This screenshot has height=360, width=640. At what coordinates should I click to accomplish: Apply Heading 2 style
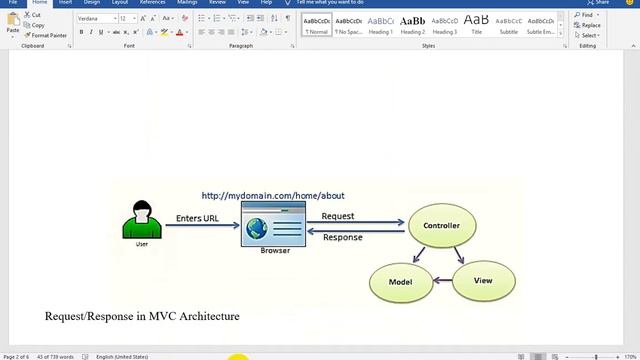click(413, 25)
